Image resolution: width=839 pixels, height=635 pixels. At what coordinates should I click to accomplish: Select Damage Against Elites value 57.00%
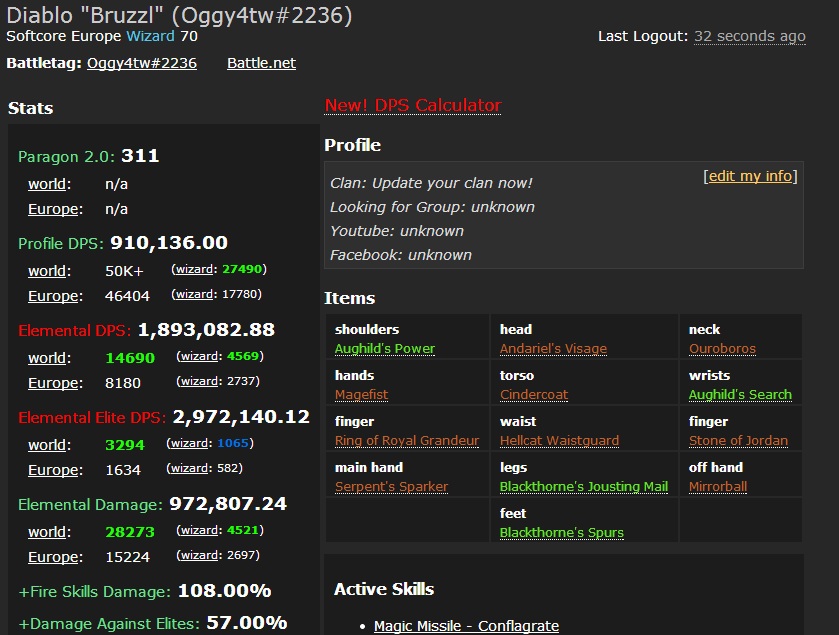[247, 623]
